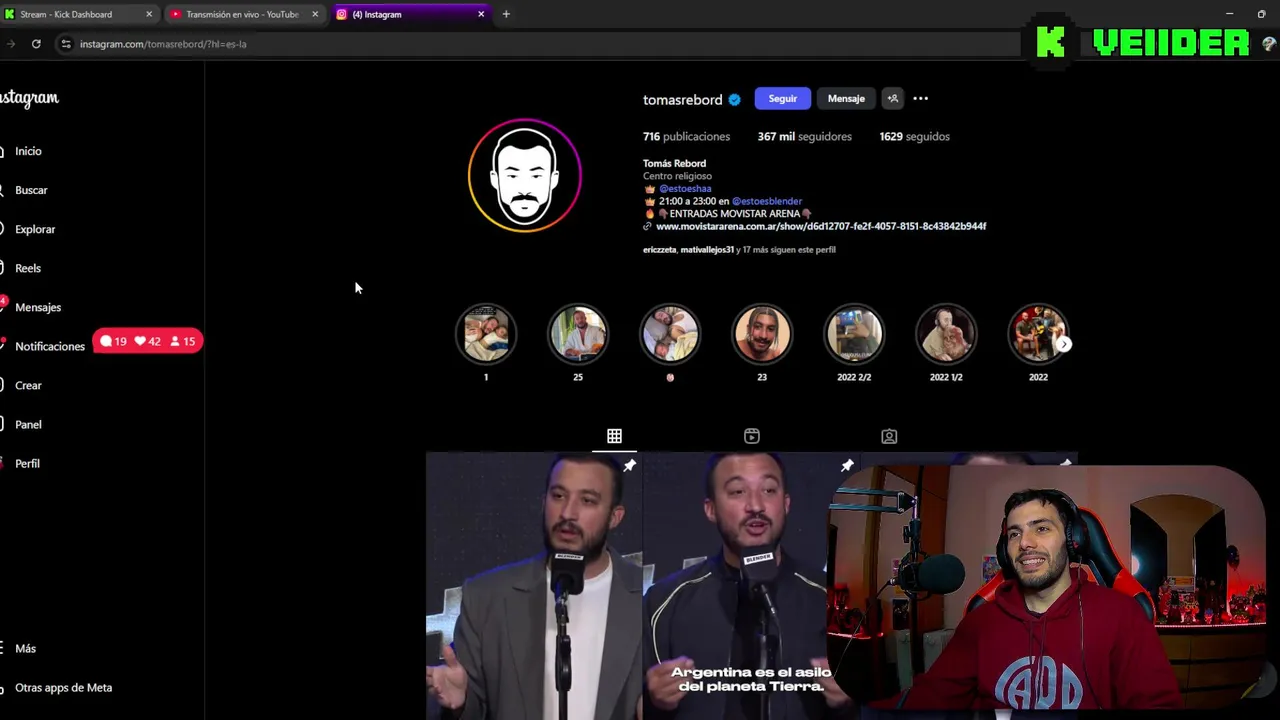
Task: Click Crear in the sidebar
Action: point(28,385)
